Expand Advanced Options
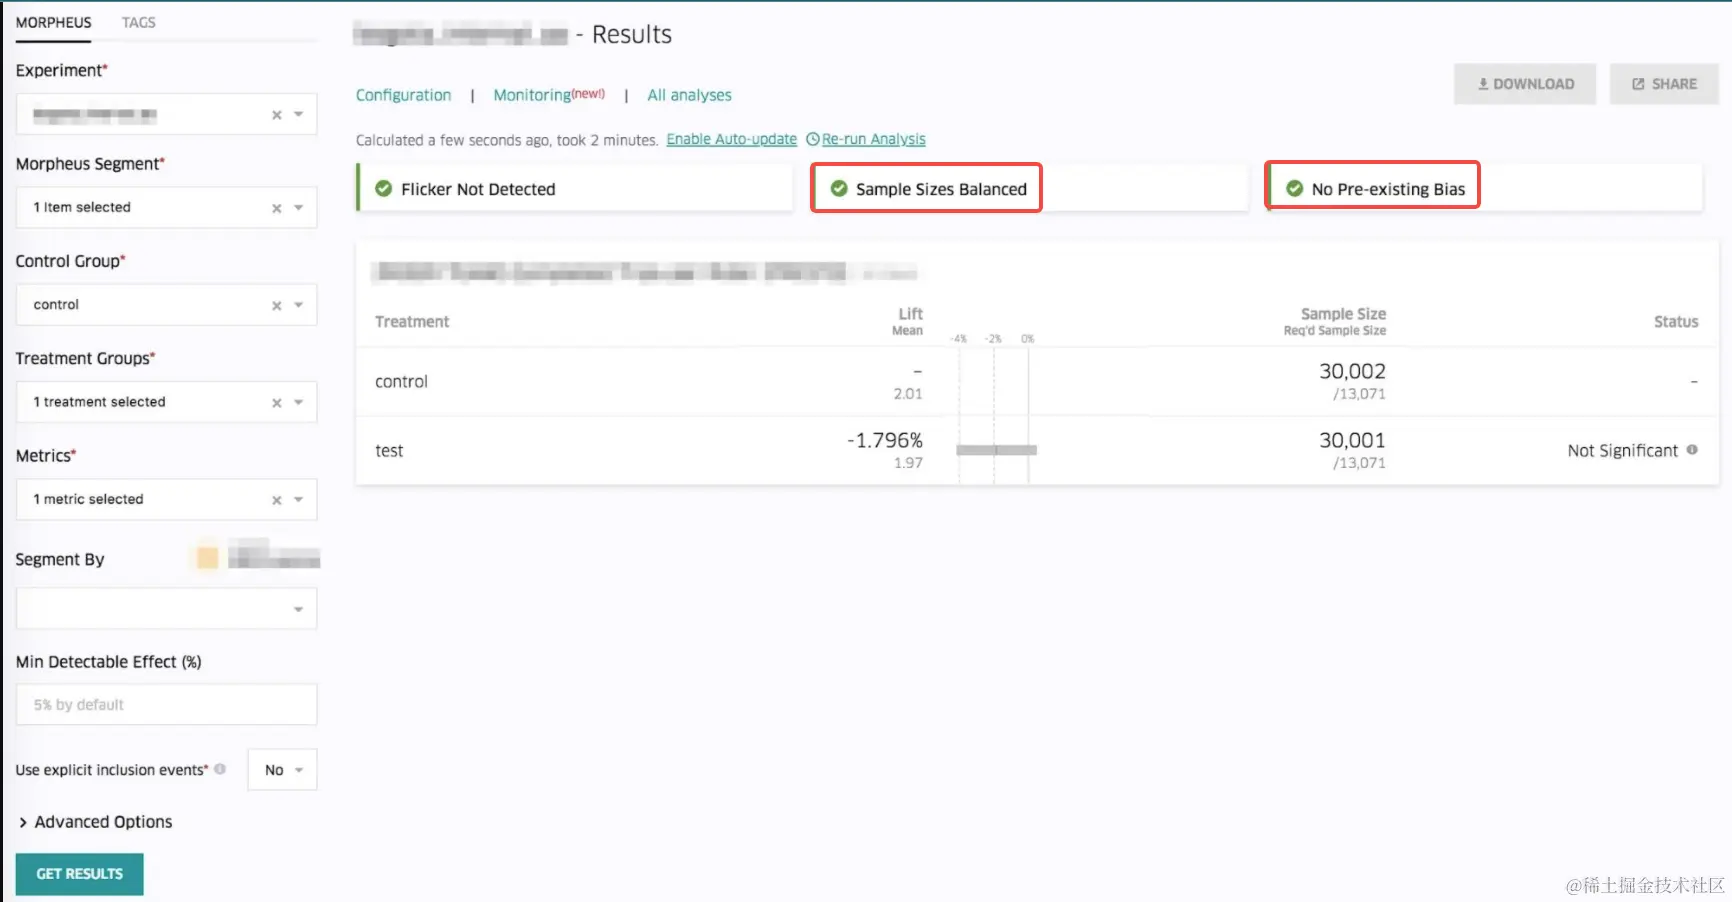The image size is (1732, 902). [94, 822]
